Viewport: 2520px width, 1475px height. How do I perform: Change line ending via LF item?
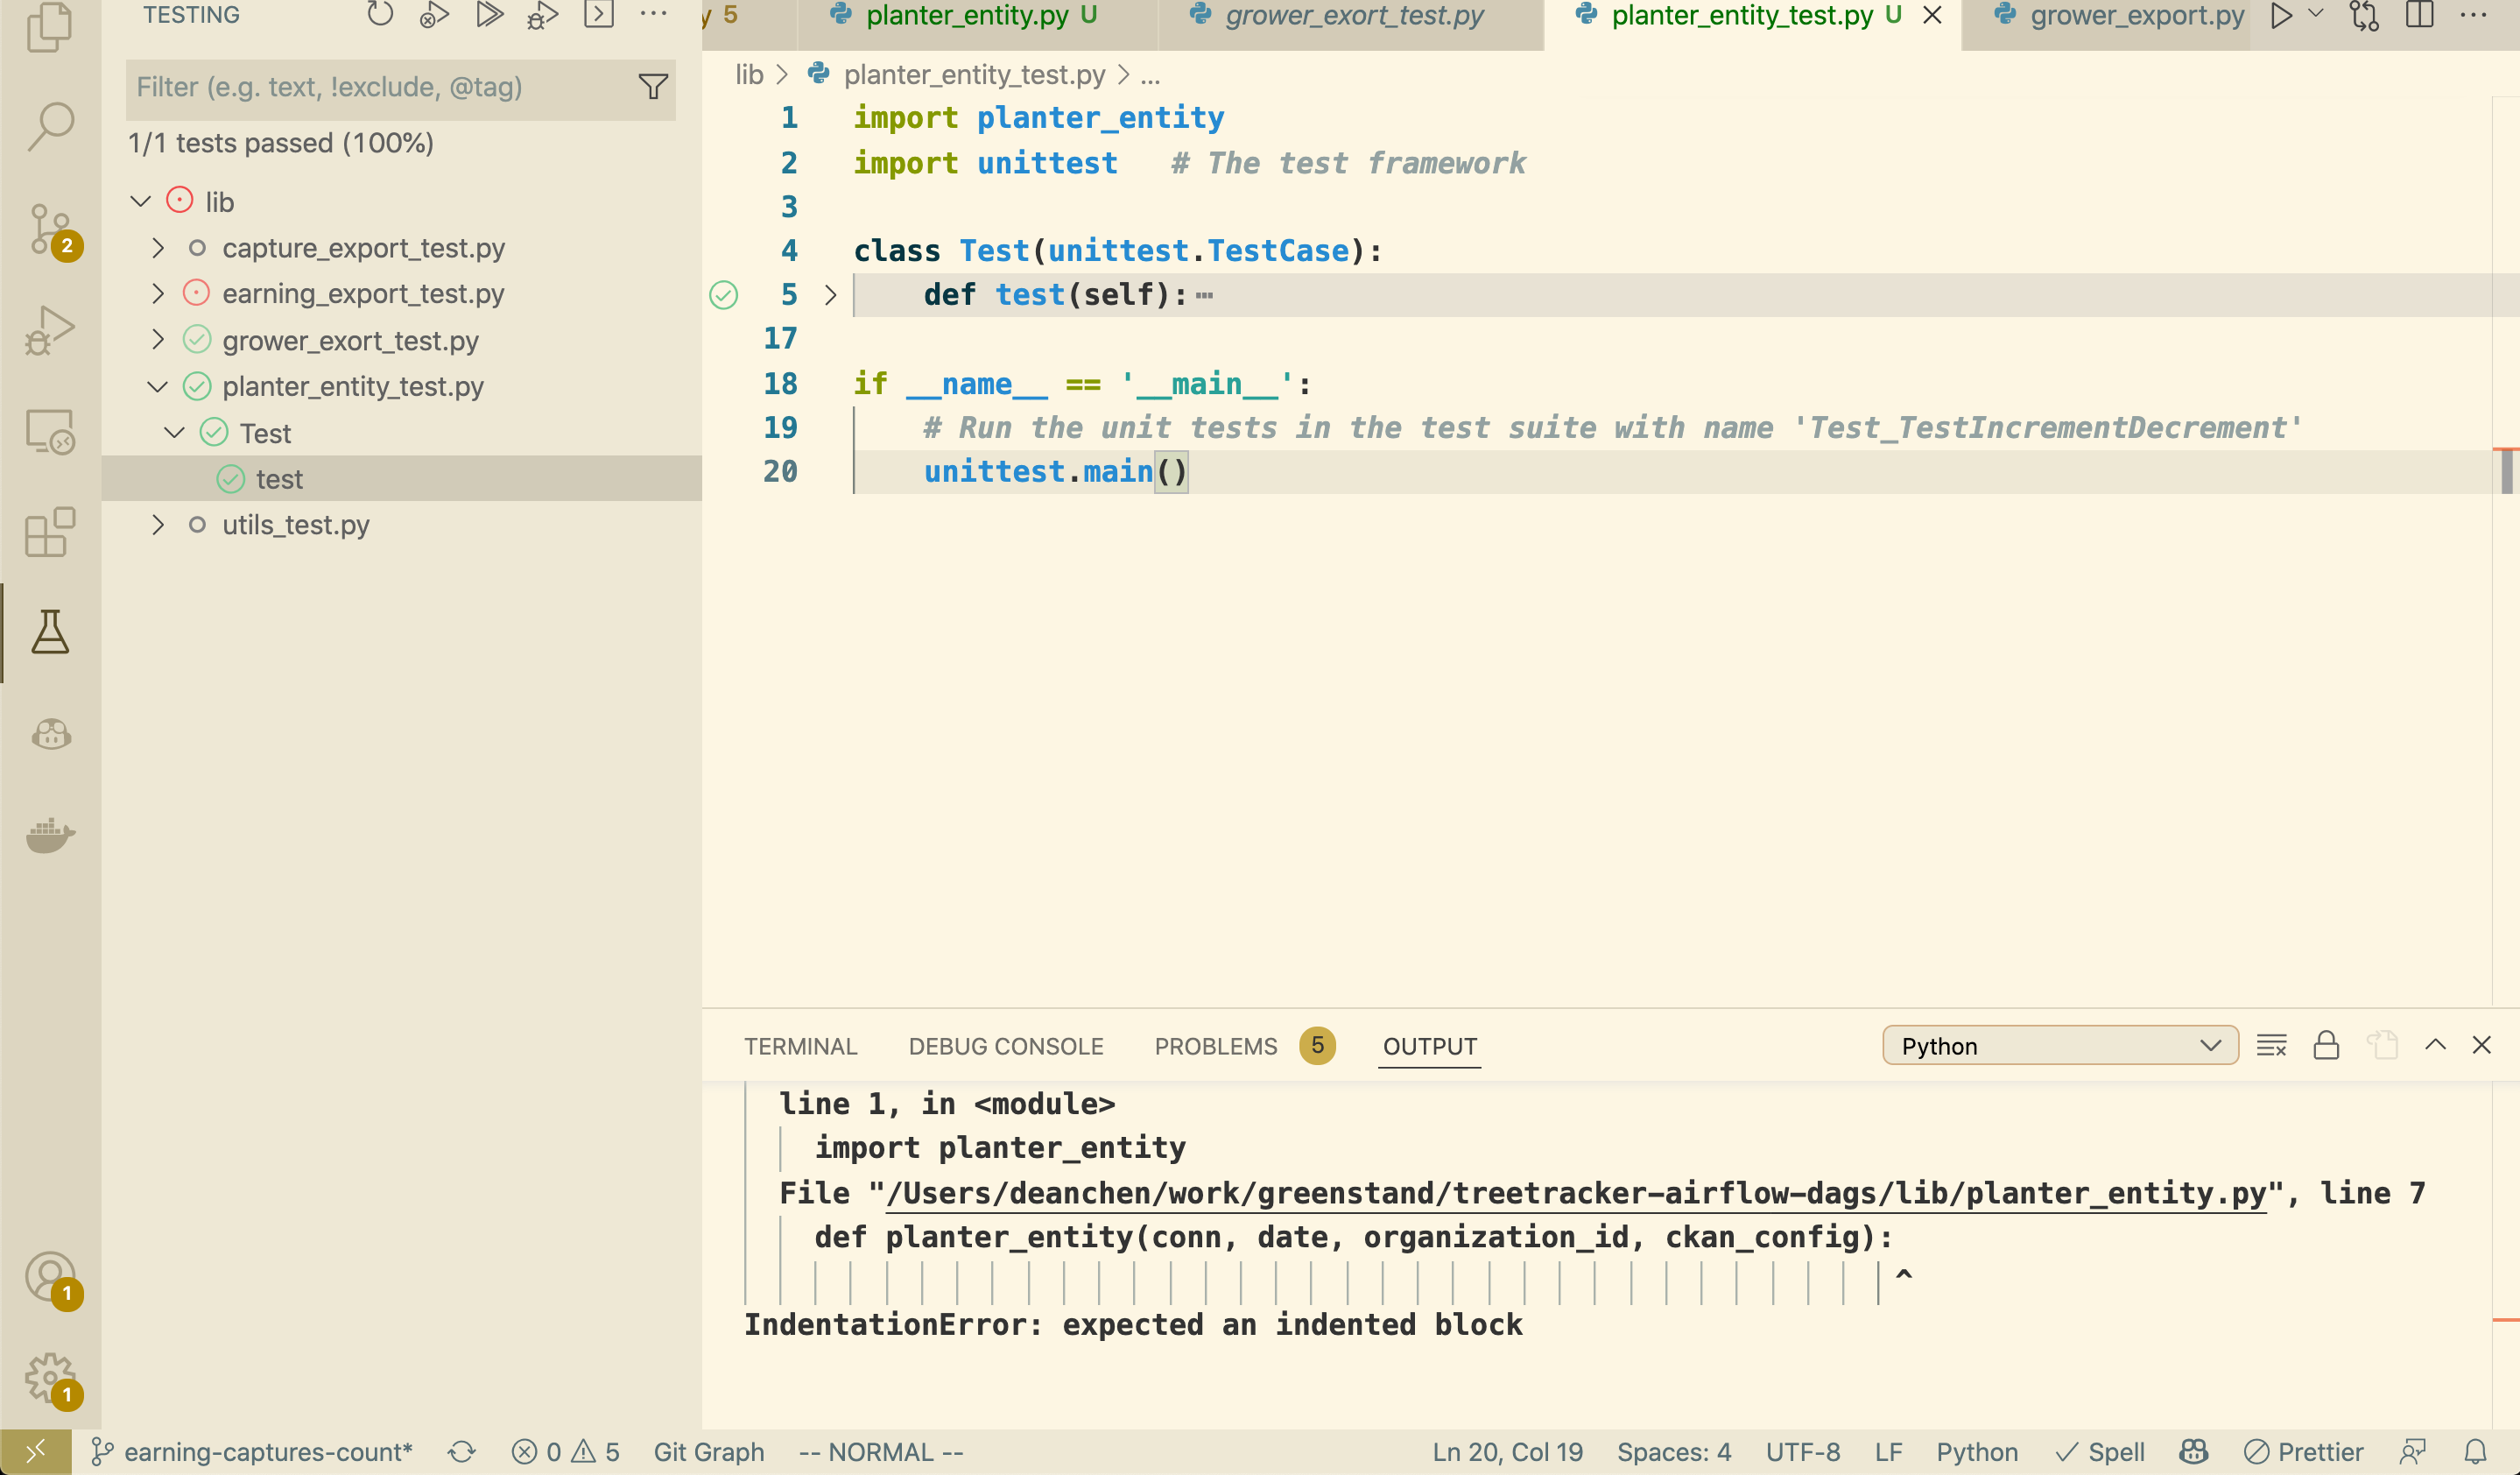(x=1888, y=1452)
